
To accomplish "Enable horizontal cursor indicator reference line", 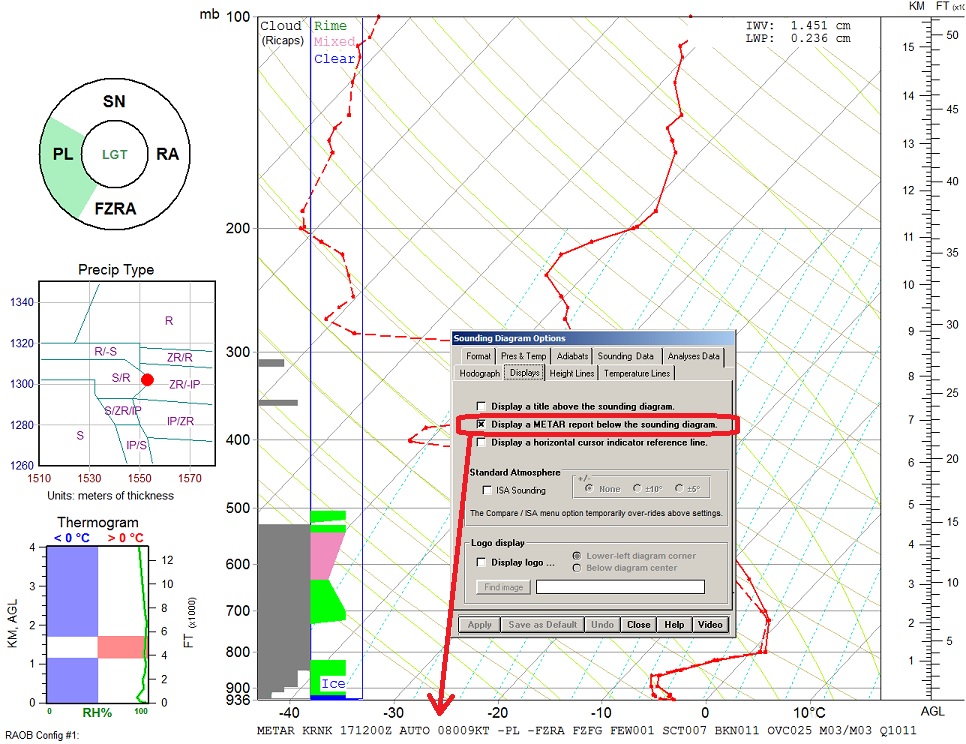I will (x=481, y=442).
